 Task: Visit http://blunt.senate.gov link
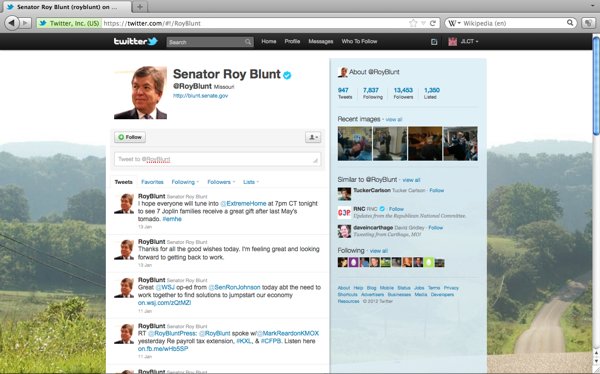[201, 96]
